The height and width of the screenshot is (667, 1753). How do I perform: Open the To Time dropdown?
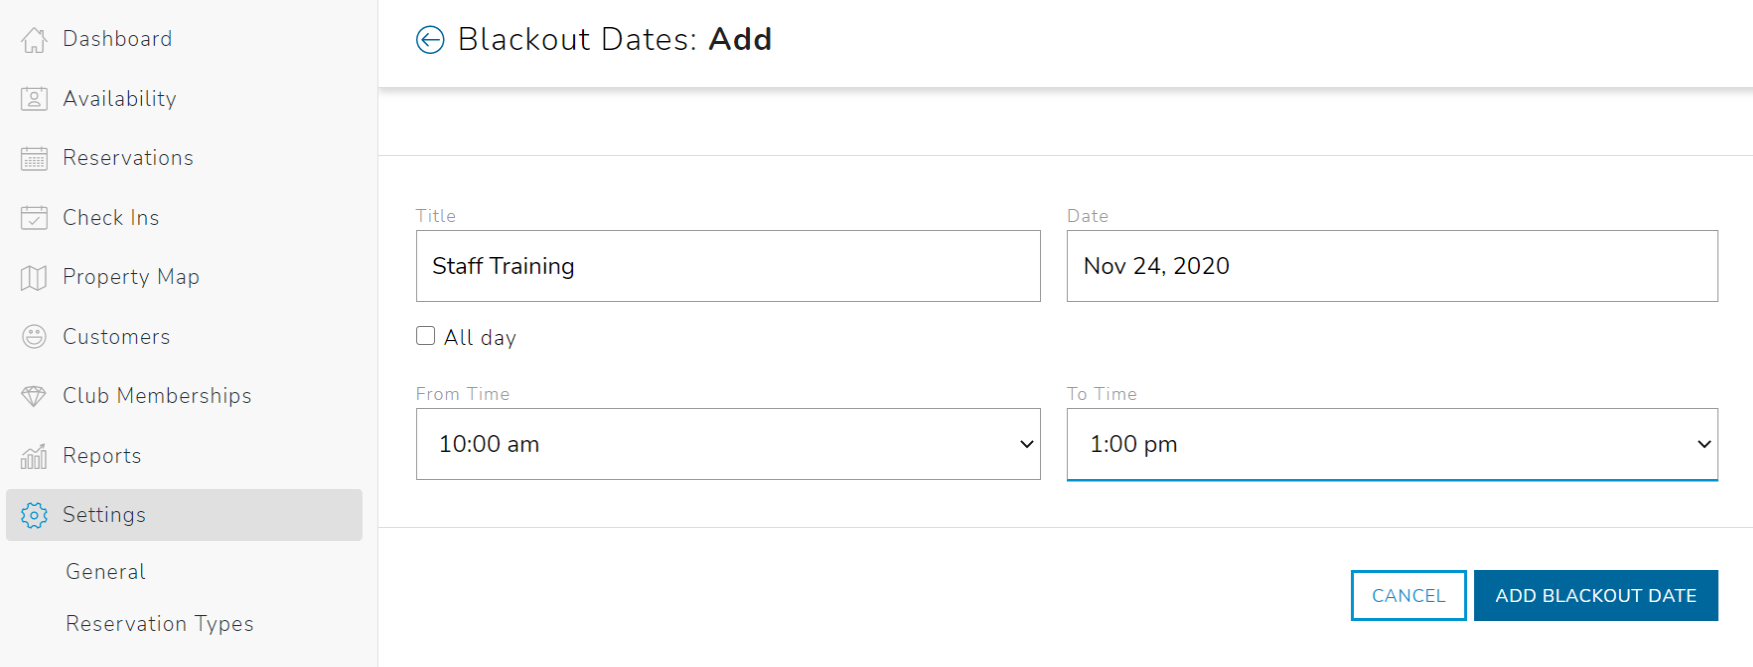coord(1391,444)
